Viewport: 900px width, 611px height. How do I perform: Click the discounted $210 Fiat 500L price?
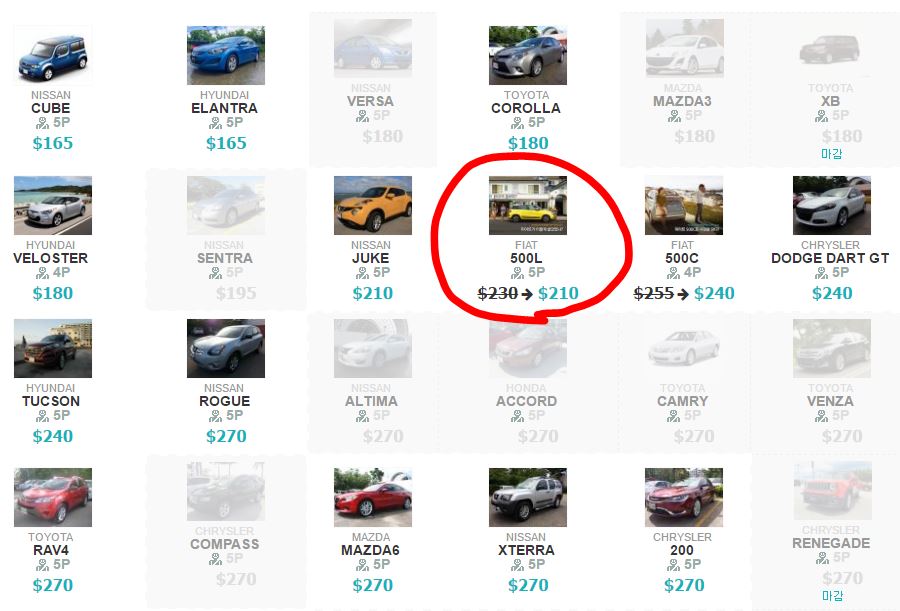[x=558, y=293]
